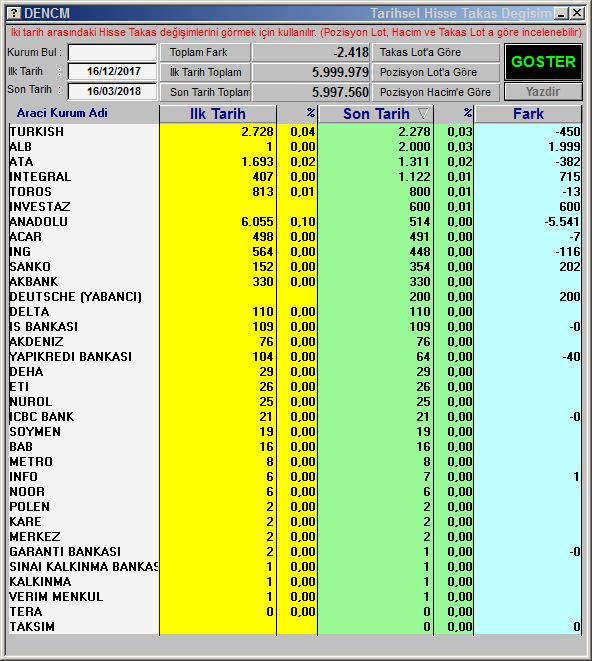Select the YAPIKREDI BANKASI row
This screenshot has height=661, width=592.
295,357
